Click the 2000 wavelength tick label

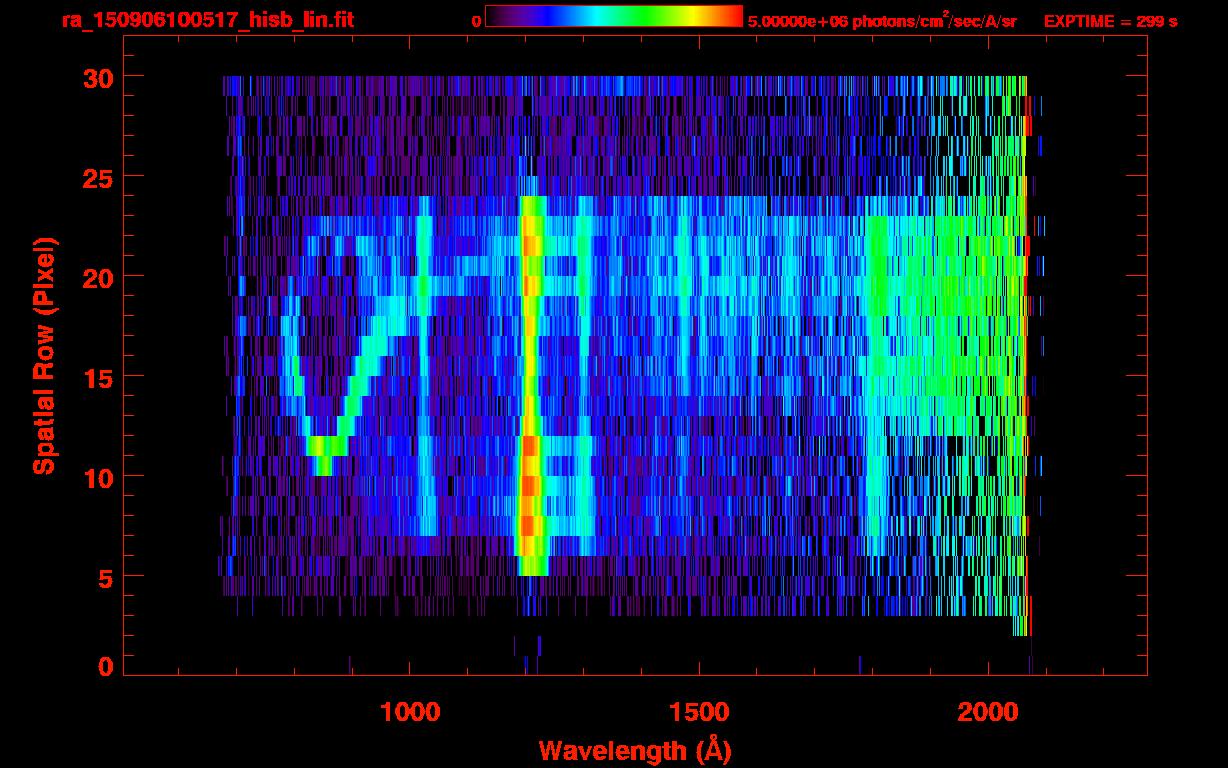pos(987,711)
